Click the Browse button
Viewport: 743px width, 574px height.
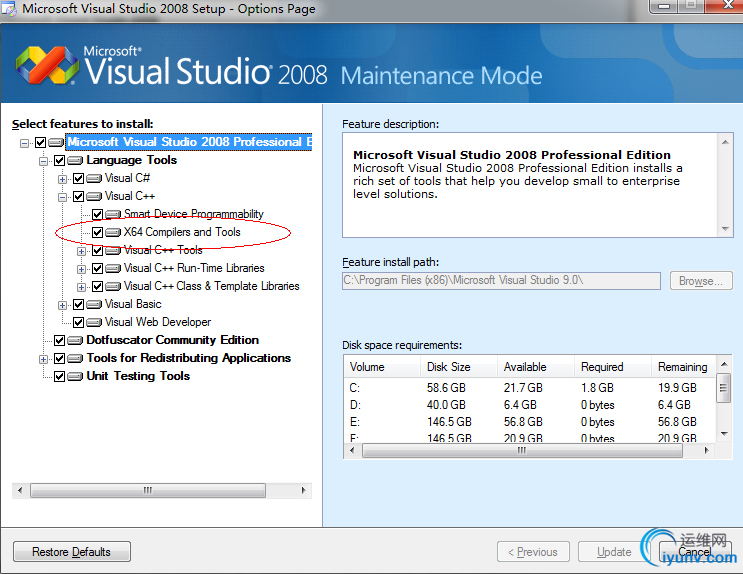pyautogui.click(x=701, y=281)
